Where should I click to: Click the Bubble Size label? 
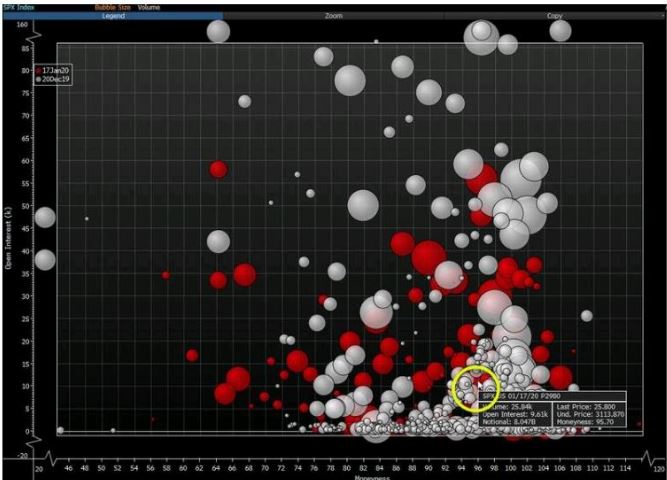(x=111, y=7)
